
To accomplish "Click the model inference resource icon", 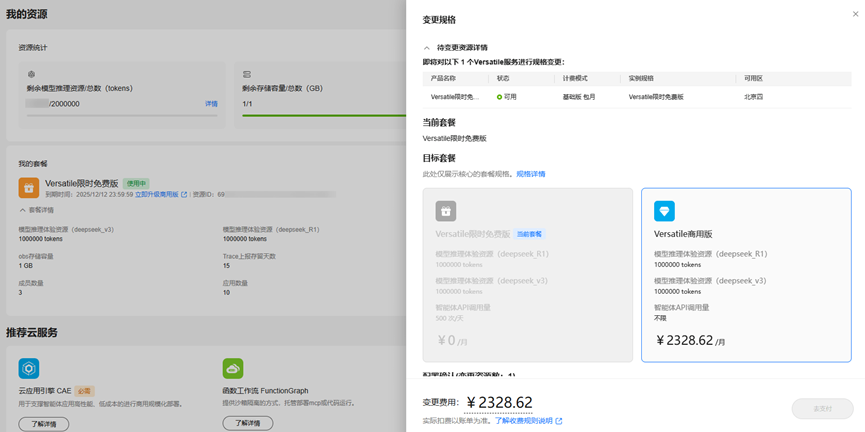I will pyautogui.click(x=31, y=74).
